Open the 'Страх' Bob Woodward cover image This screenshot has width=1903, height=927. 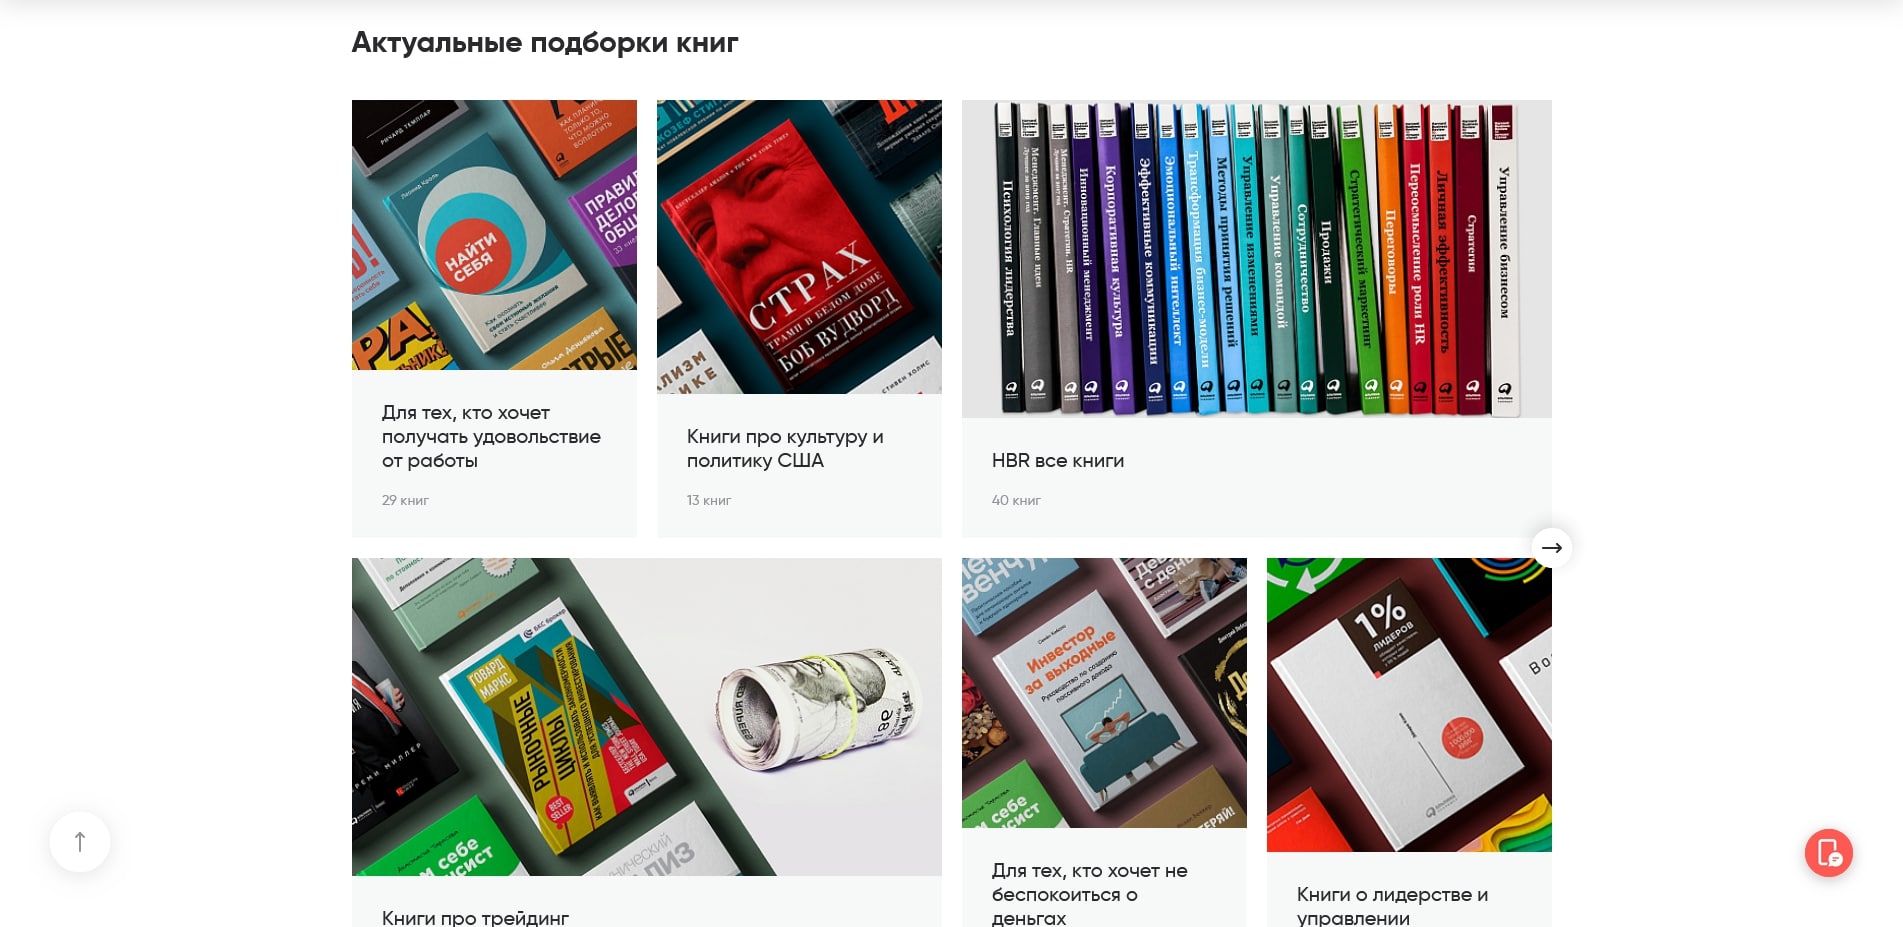pyautogui.click(x=799, y=247)
